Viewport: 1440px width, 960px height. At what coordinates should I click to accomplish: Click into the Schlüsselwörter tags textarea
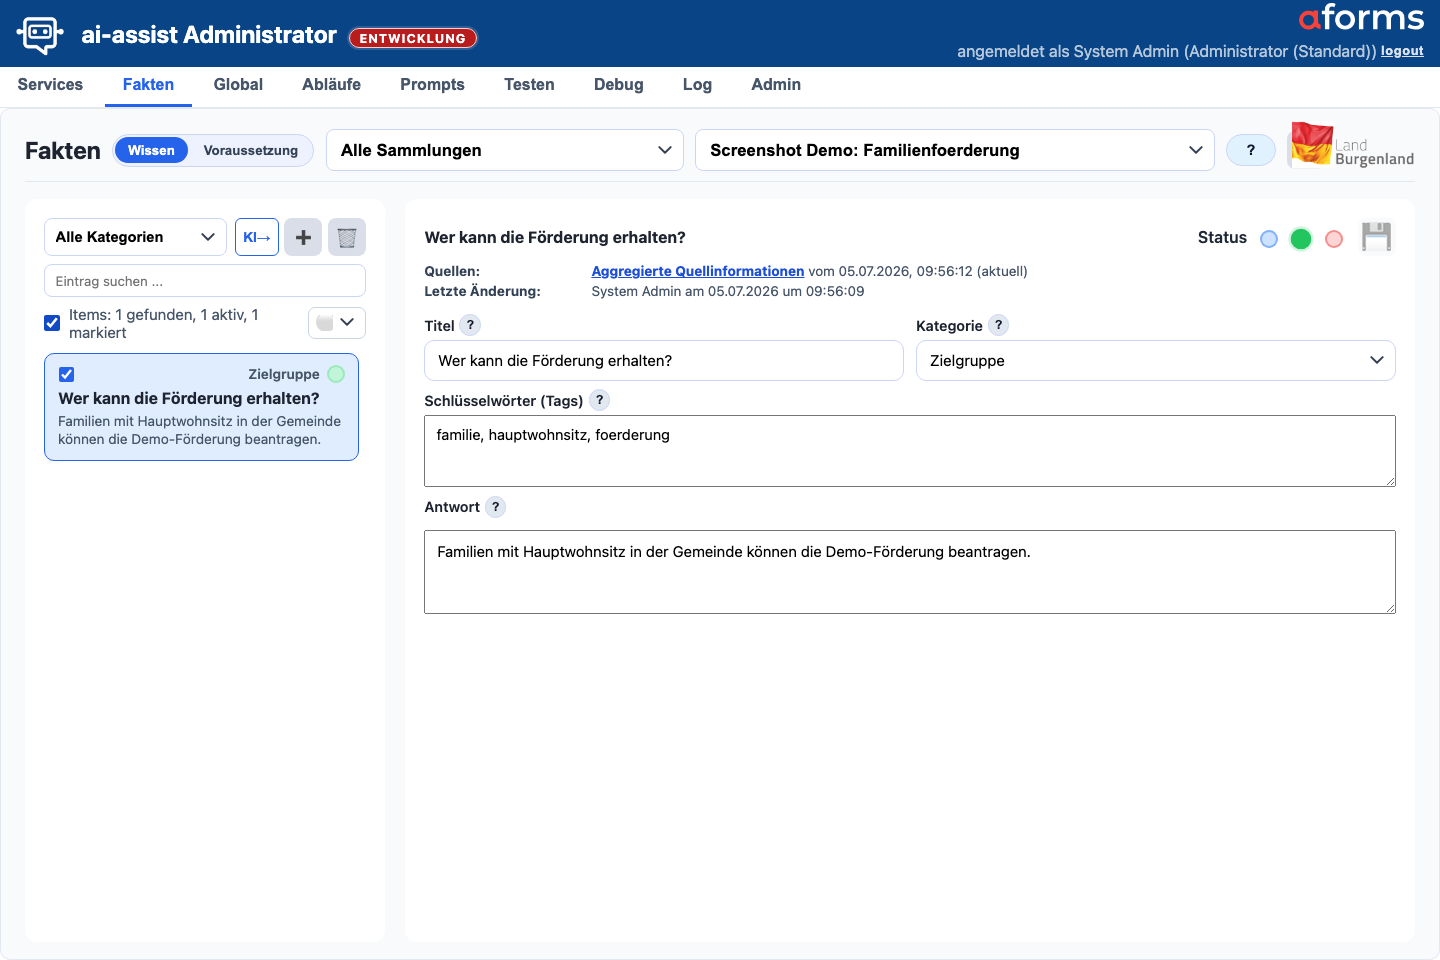(910, 451)
